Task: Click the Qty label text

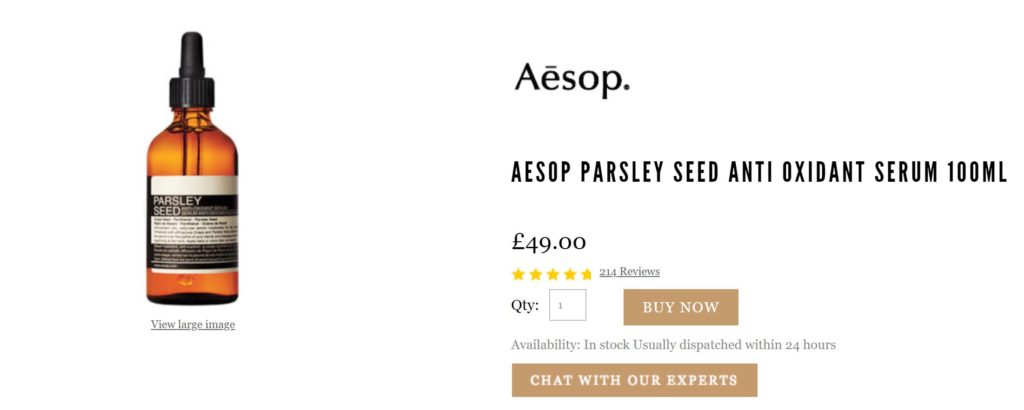Action: coord(525,306)
